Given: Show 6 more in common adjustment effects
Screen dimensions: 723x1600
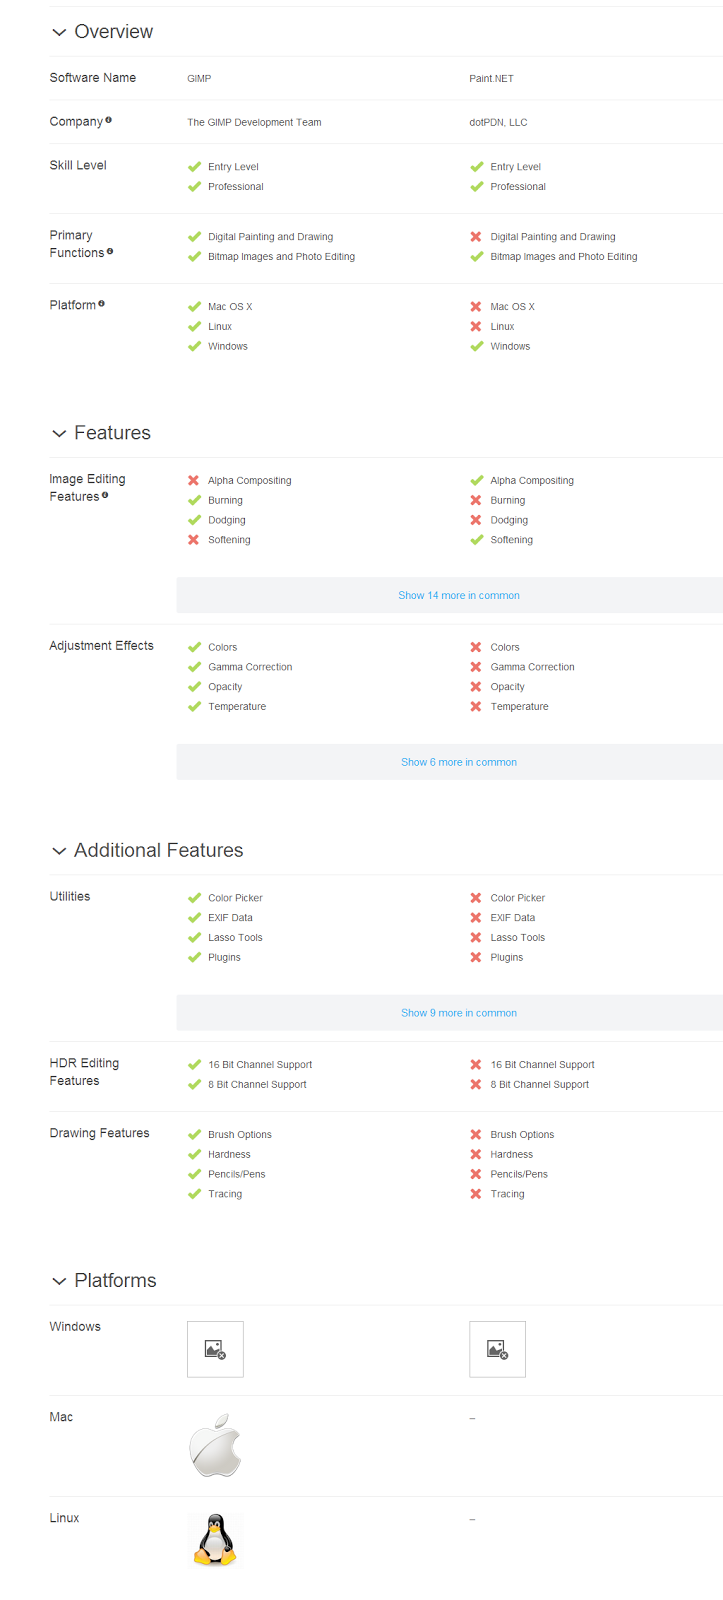Looking at the screenshot, I should click(459, 762).
